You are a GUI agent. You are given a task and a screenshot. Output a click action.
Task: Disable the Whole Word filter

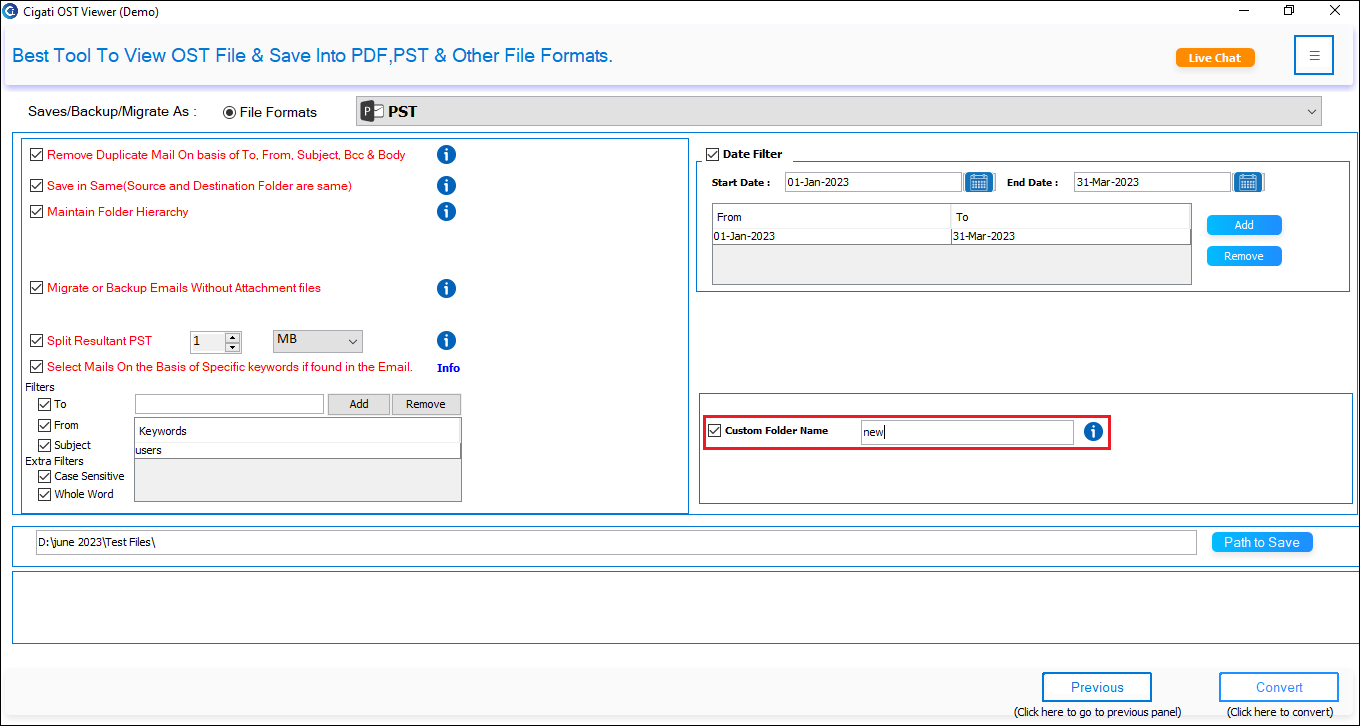pos(44,495)
